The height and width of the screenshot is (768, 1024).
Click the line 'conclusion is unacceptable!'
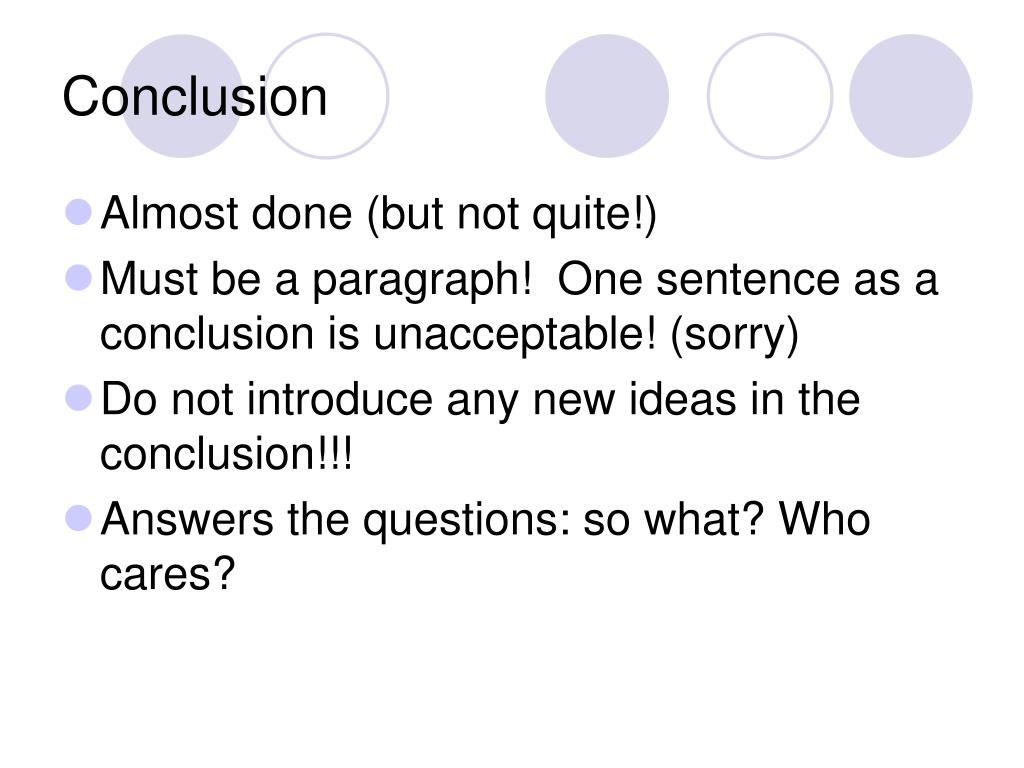point(377,334)
